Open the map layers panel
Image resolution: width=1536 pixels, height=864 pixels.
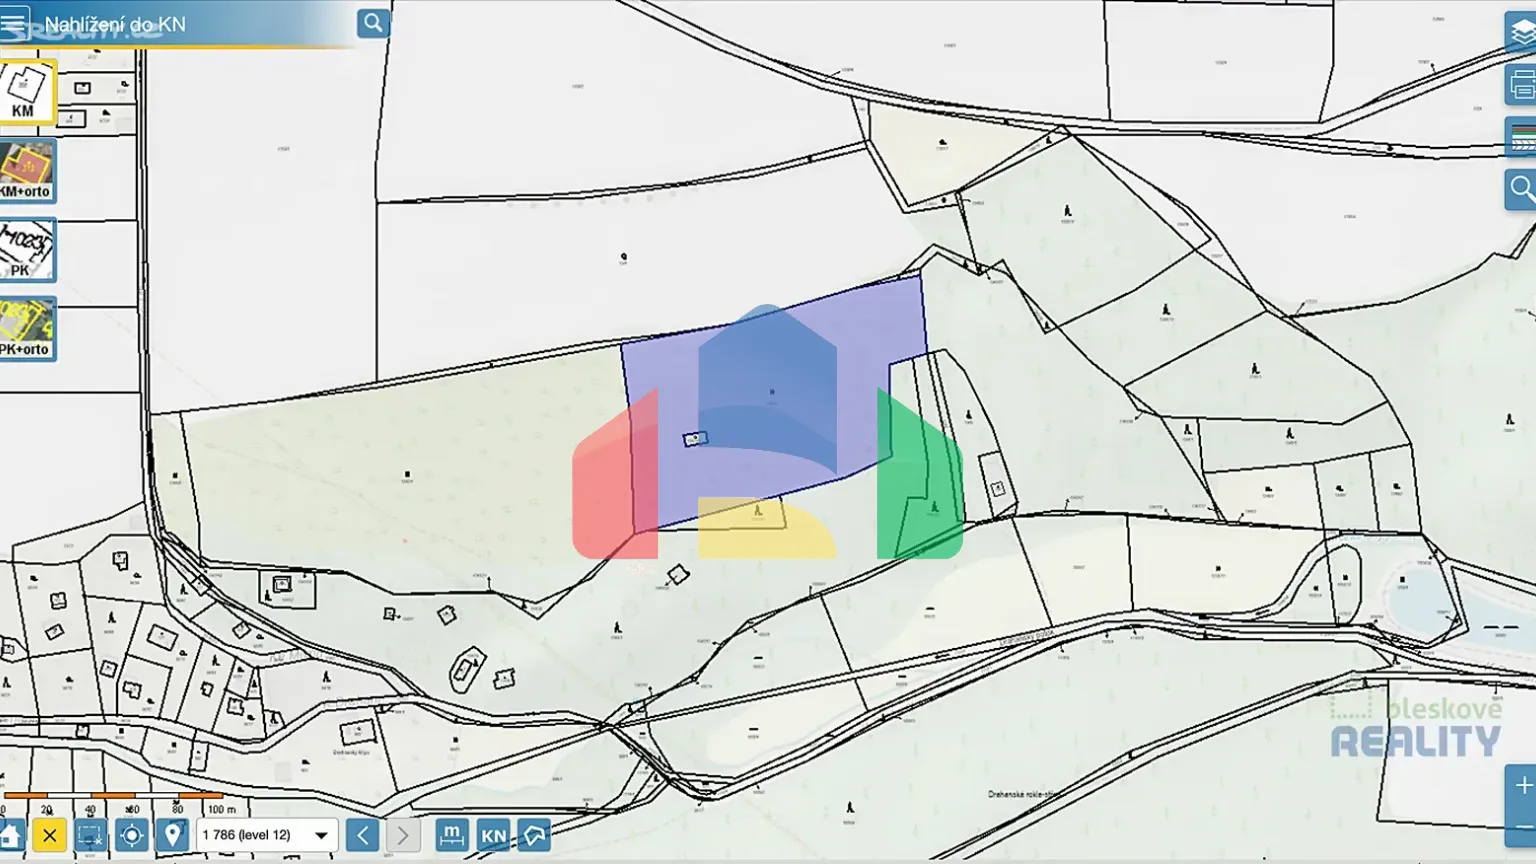(x=1521, y=33)
